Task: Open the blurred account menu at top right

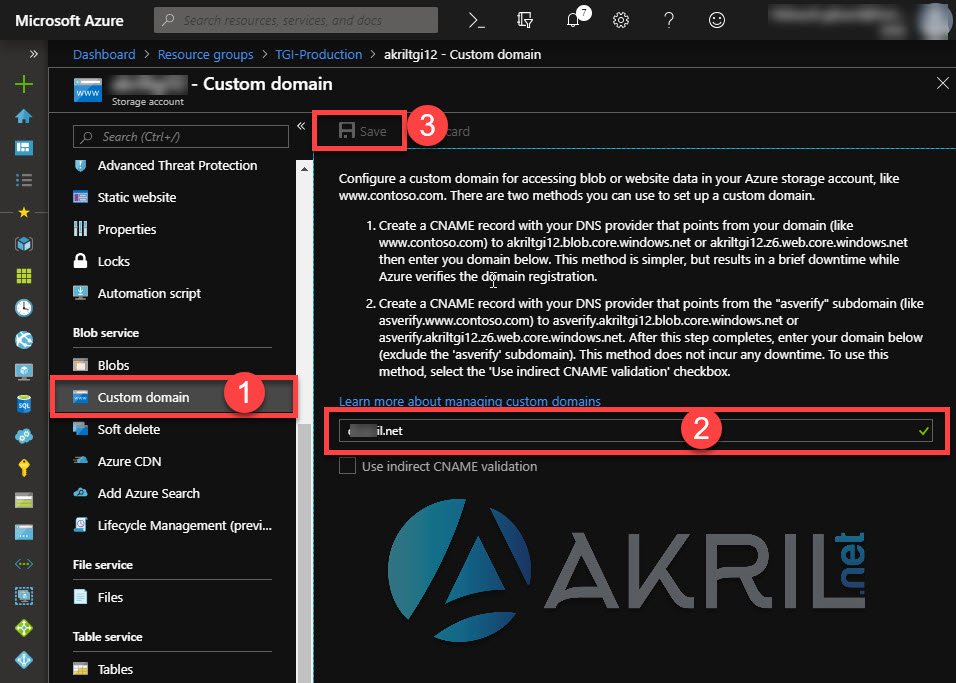Action: pos(860,21)
